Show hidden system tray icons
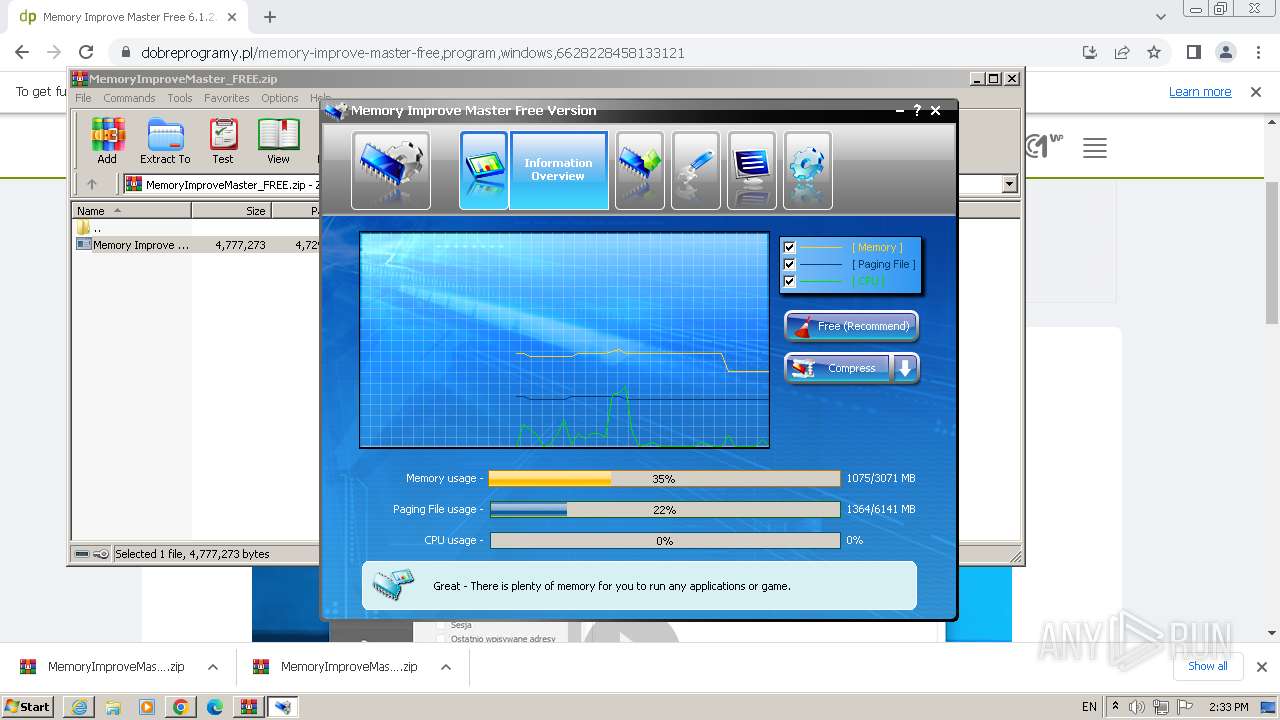Image resolution: width=1280 pixels, height=720 pixels. (1116, 707)
